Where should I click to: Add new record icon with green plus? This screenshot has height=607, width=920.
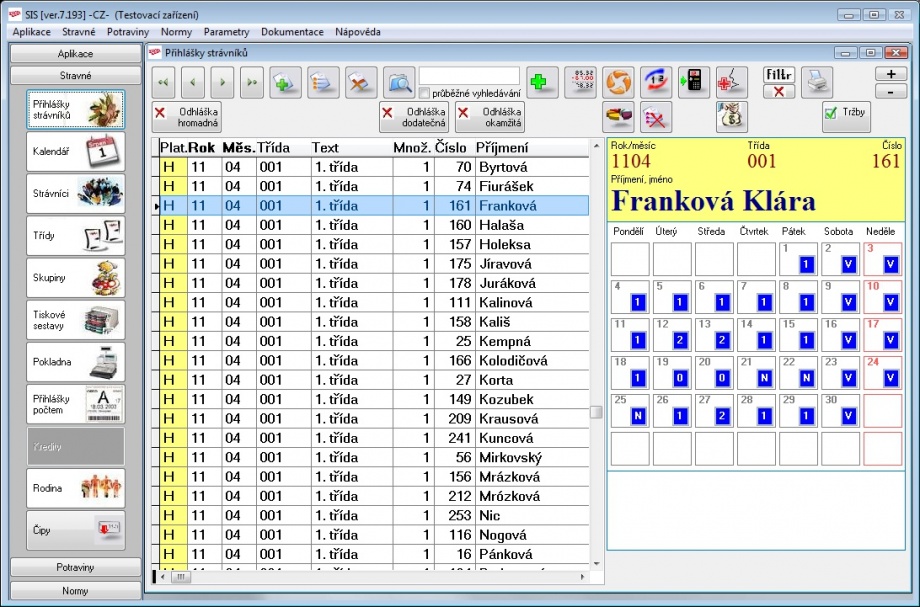[x=285, y=83]
